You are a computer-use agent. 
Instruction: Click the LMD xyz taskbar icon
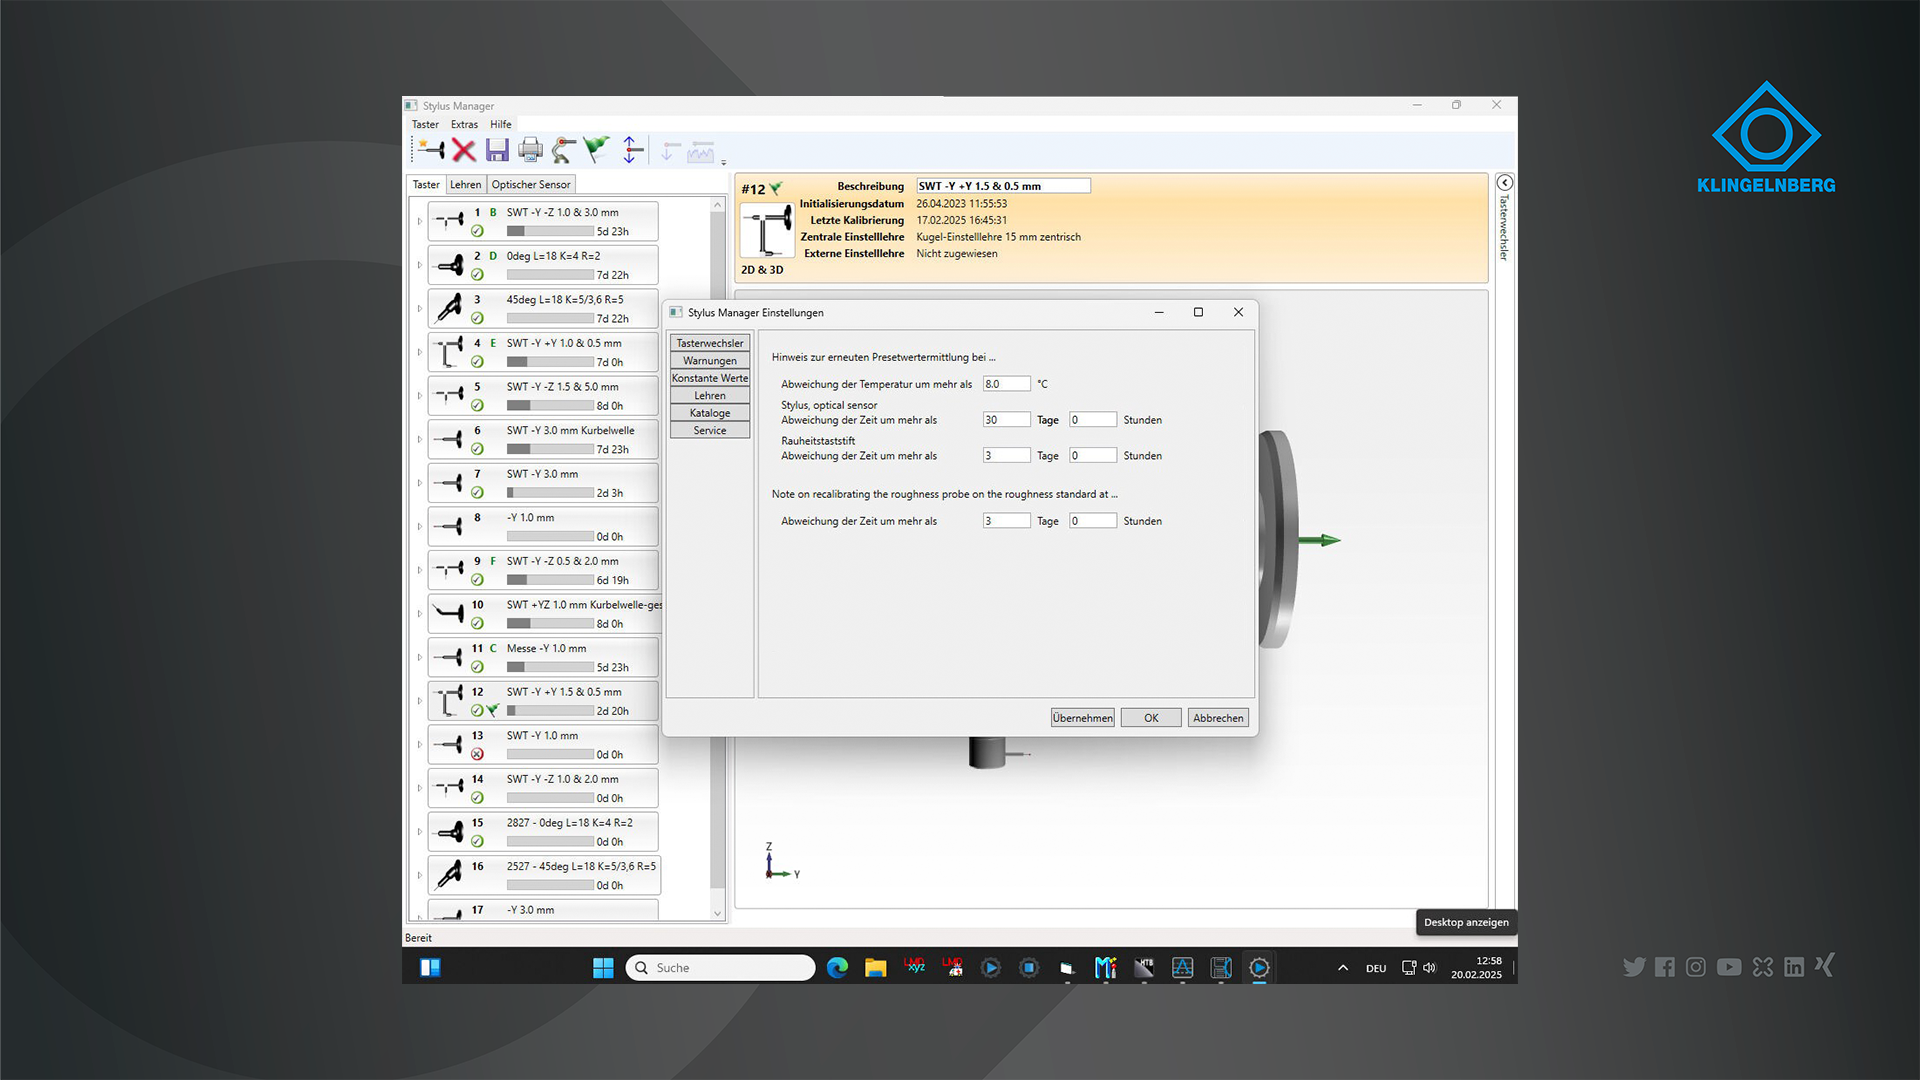pos(914,967)
